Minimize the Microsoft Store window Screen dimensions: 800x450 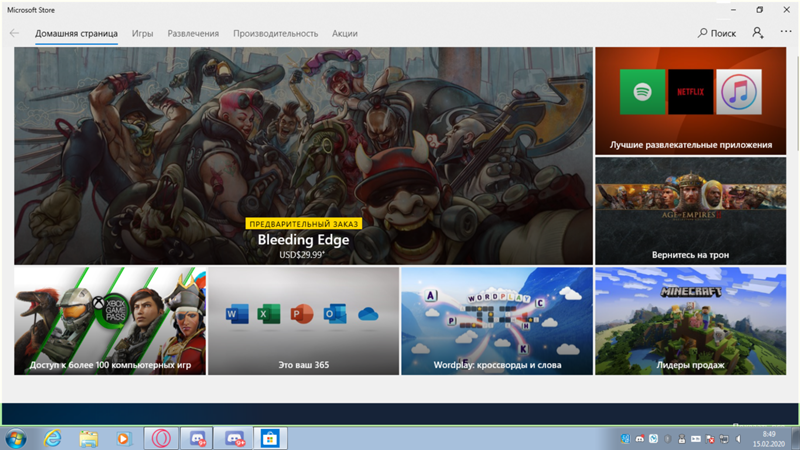click(x=733, y=10)
